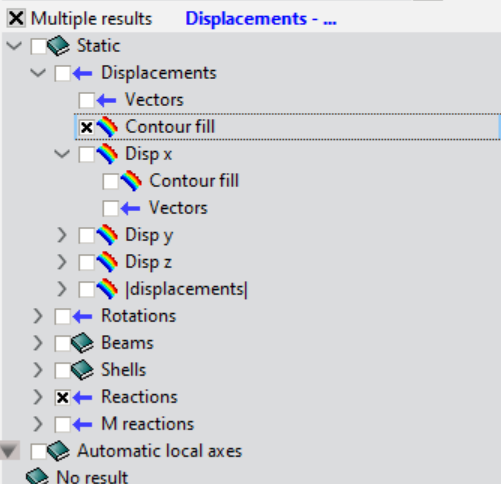The height and width of the screenshot is (484, 501).
Task: Click the Shells book icon
Action: [x=82, y=370]
